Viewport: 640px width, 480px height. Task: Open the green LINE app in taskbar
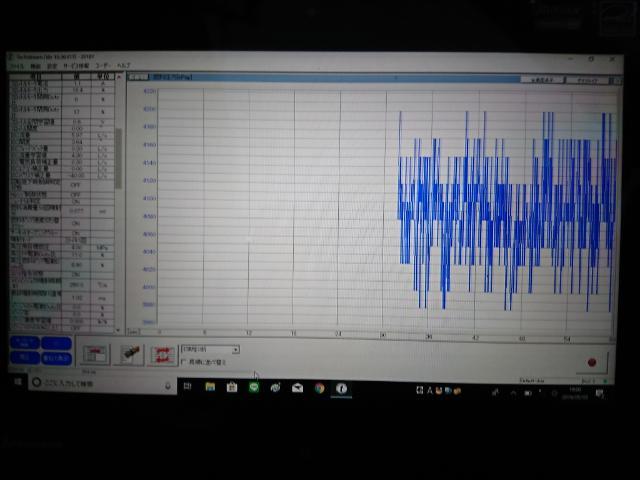(254, 387)
